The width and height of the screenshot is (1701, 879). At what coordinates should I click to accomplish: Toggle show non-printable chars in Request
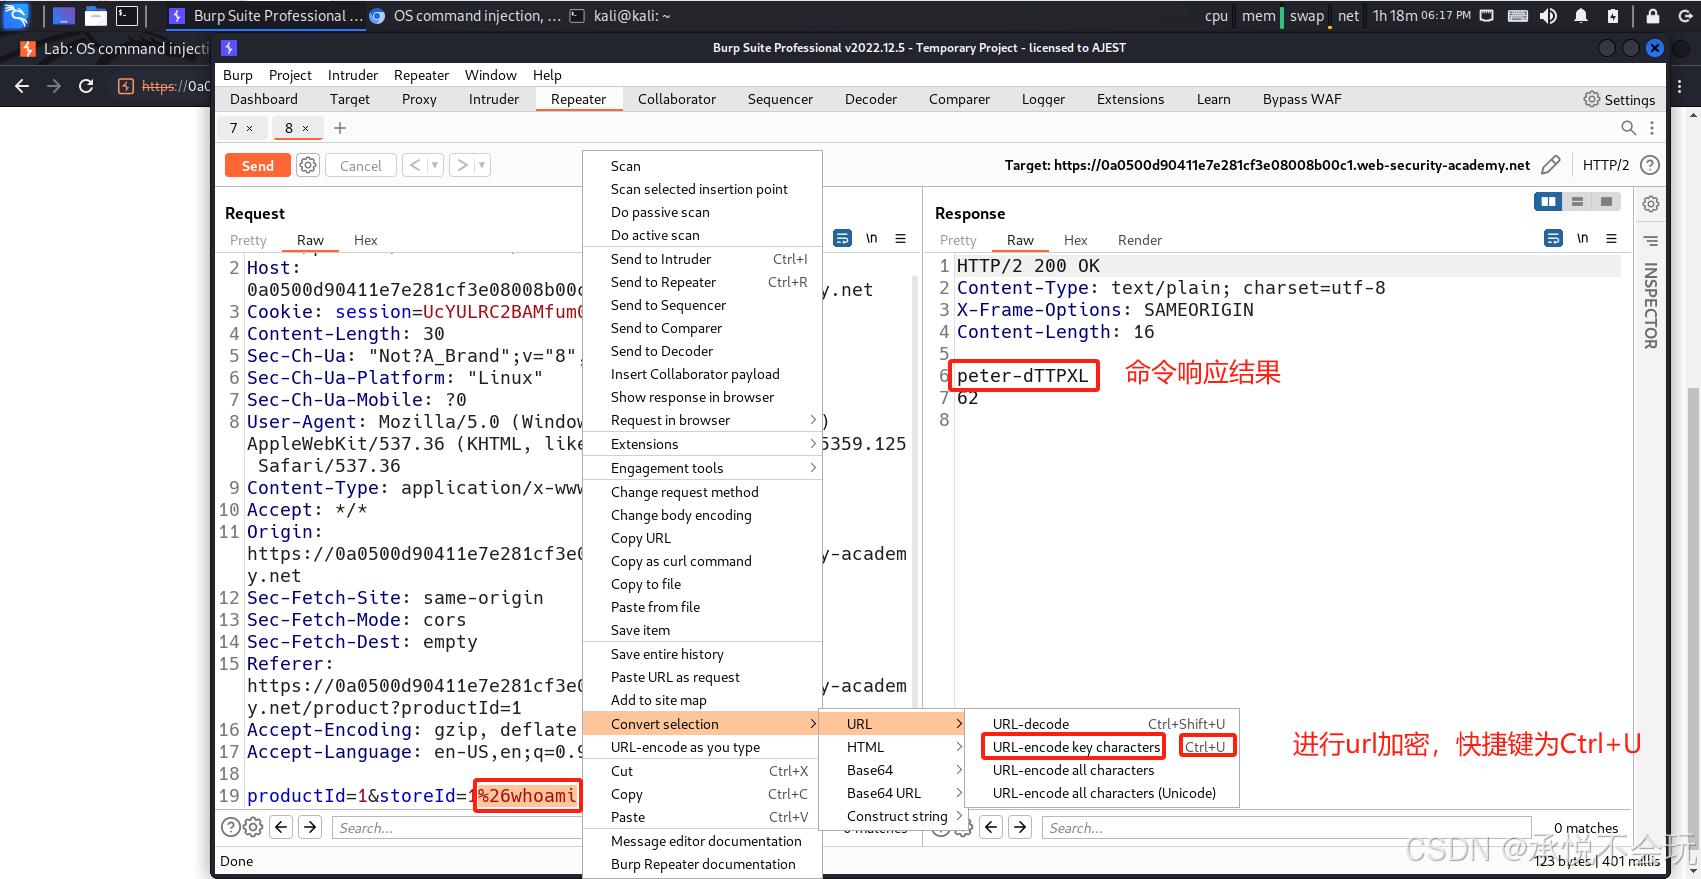click(x=872, y=238)
